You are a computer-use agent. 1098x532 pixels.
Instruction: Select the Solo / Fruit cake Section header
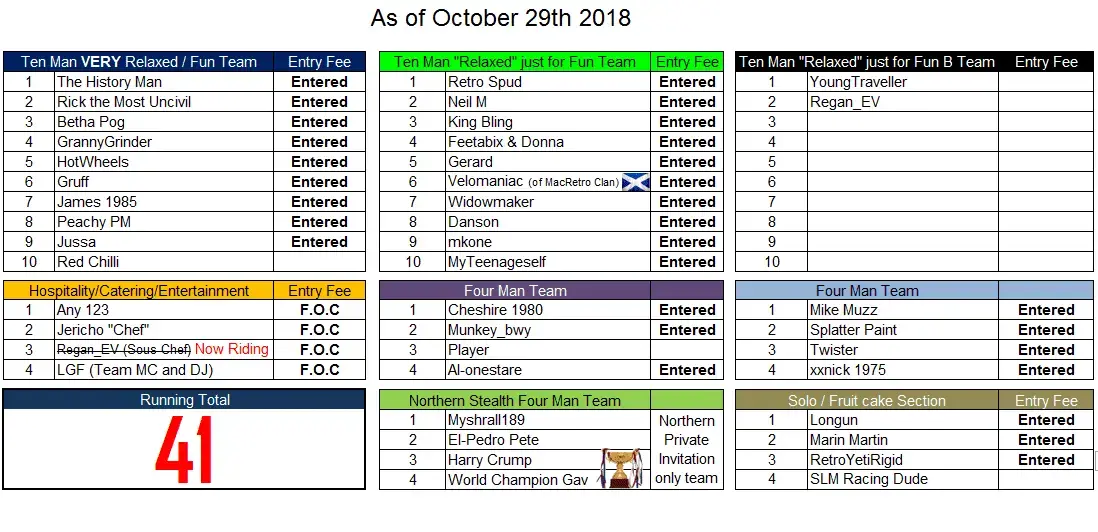click(867, 400)
